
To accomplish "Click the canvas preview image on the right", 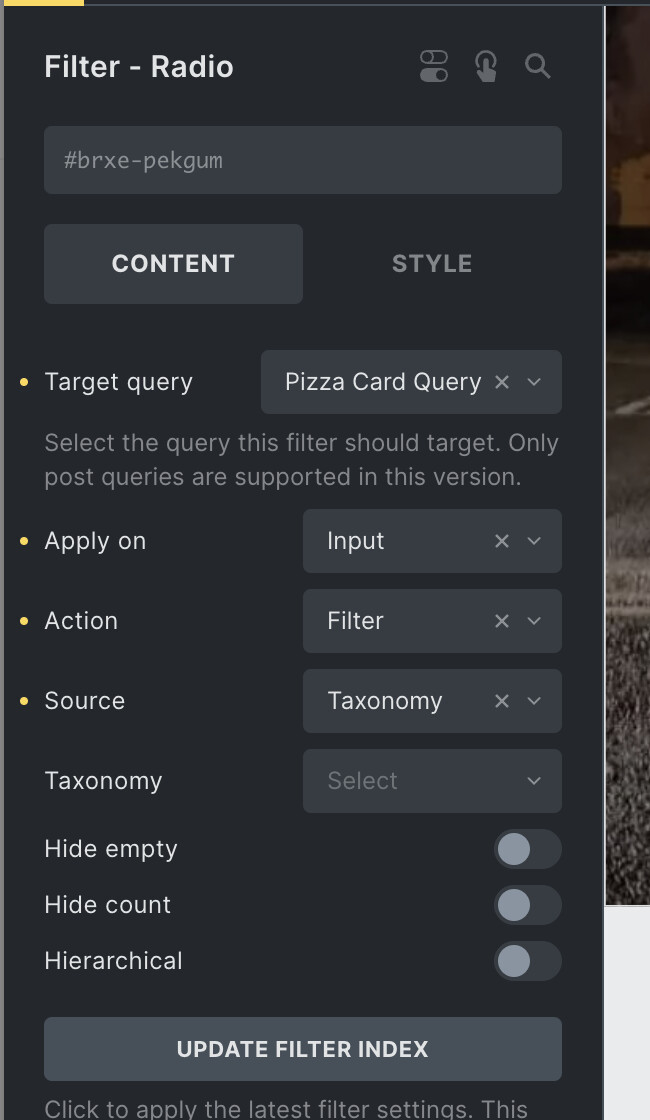I will [x=628, y=456].
